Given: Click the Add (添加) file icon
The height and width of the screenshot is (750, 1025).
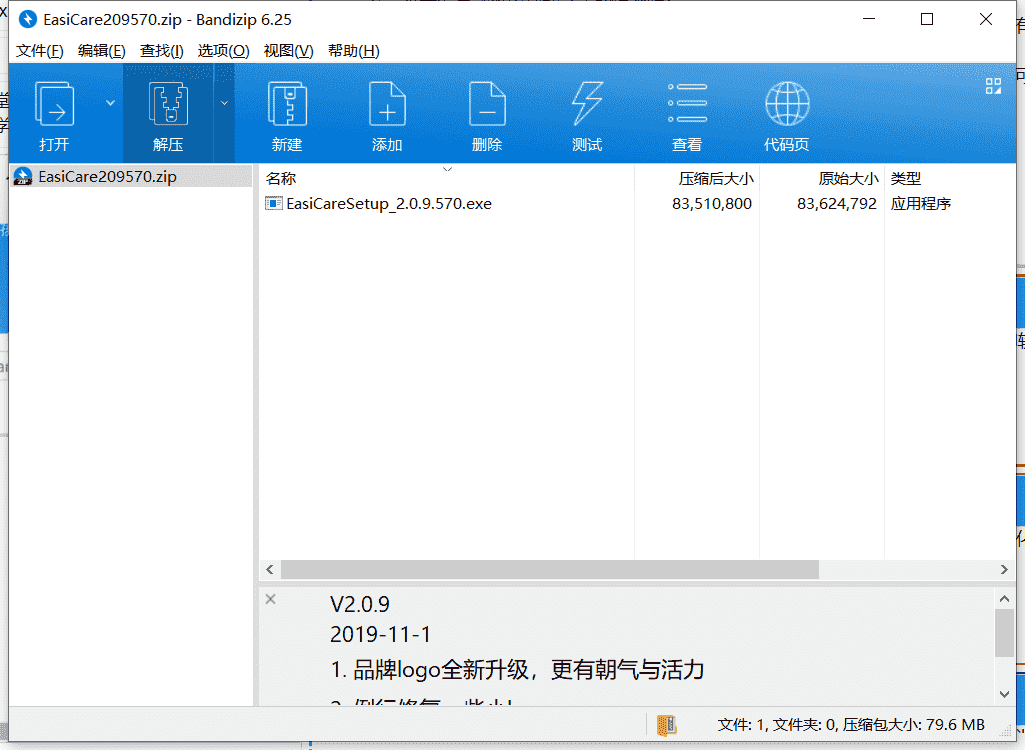Looking at the screenshot, I should tap(387, 103).
